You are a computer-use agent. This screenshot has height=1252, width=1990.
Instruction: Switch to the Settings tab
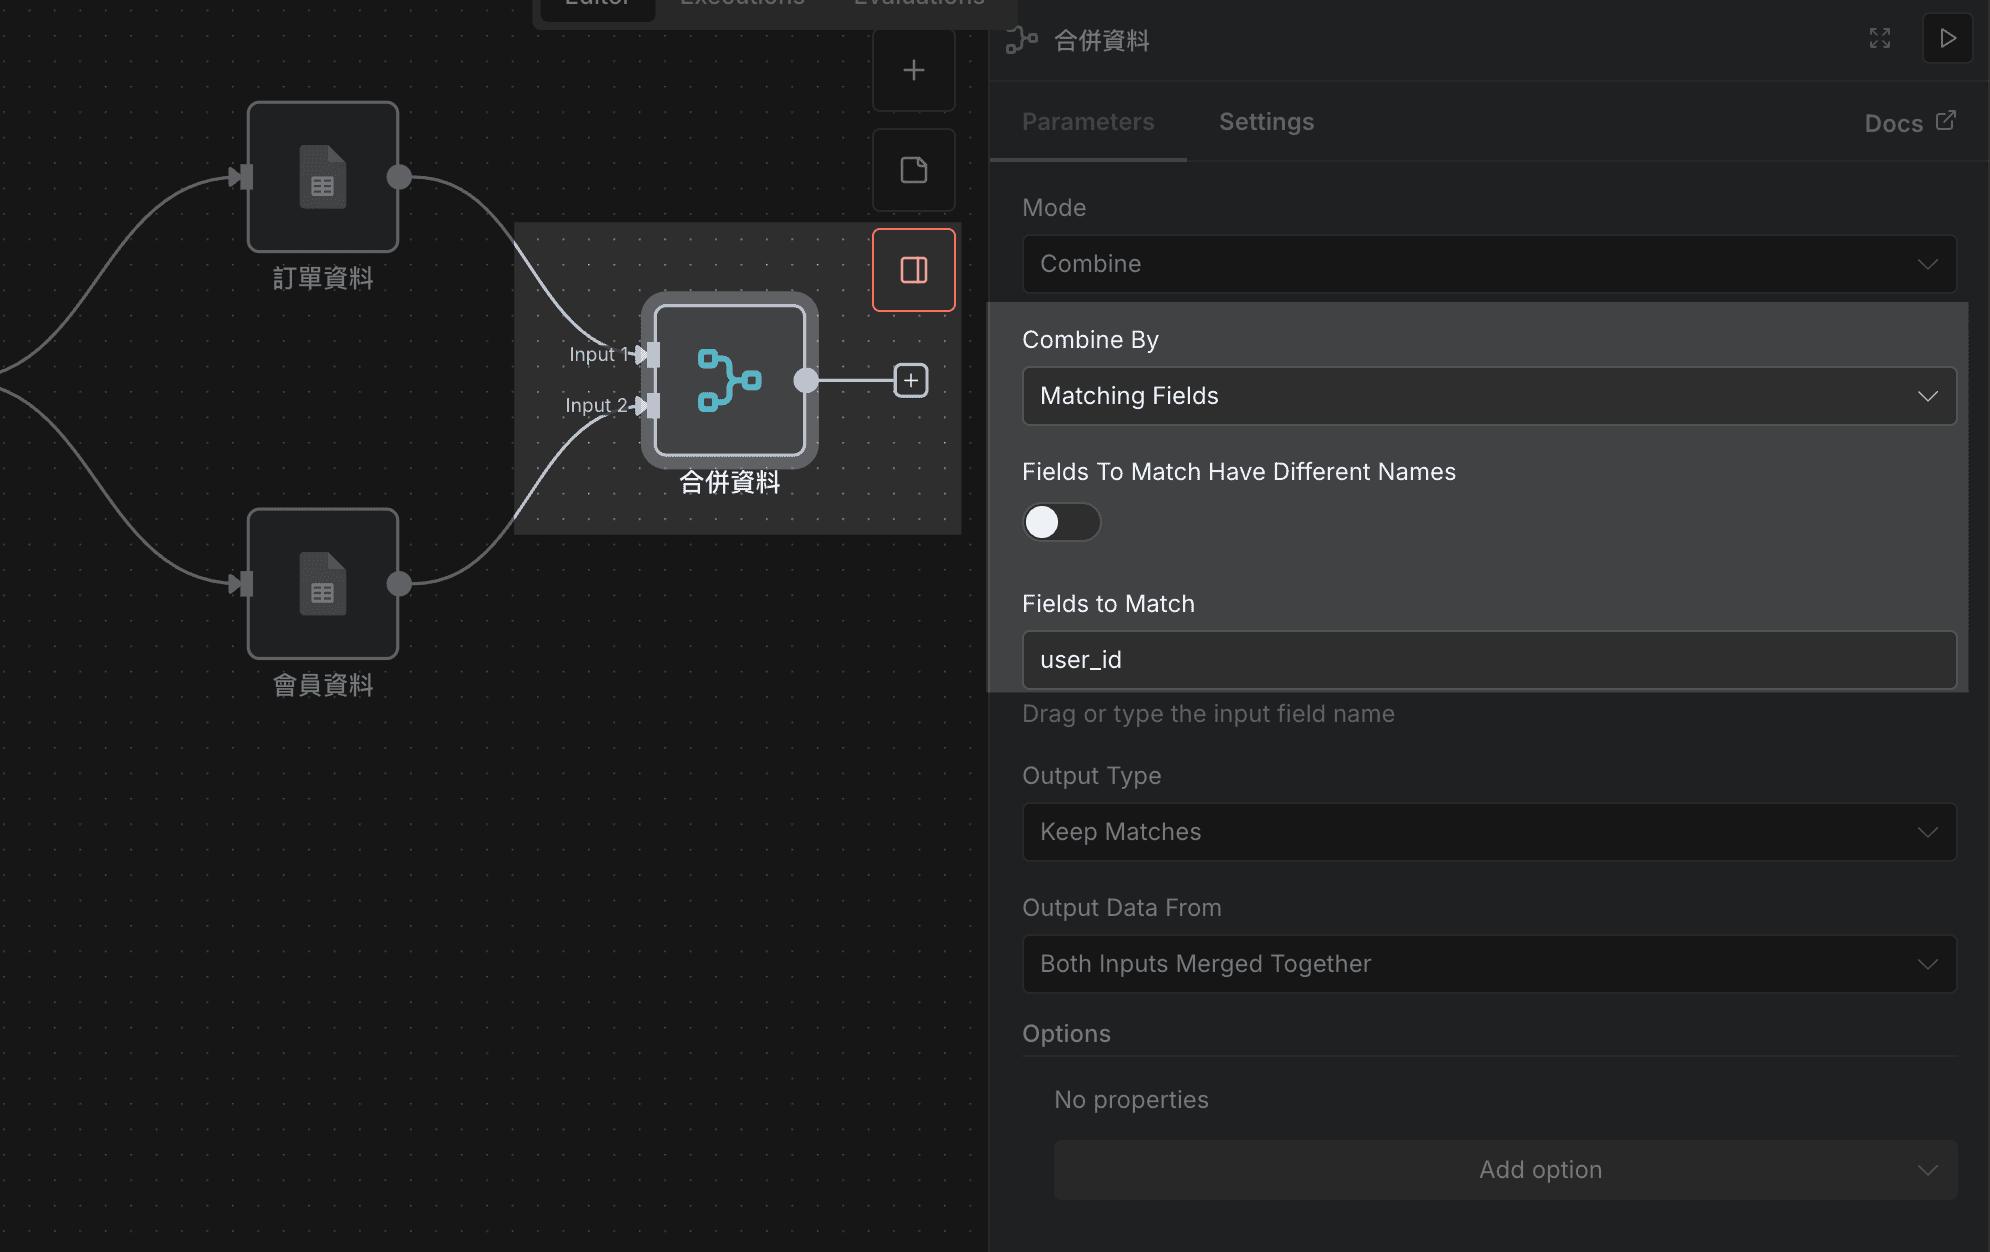pyautogui.click(x=1265, y=121)
